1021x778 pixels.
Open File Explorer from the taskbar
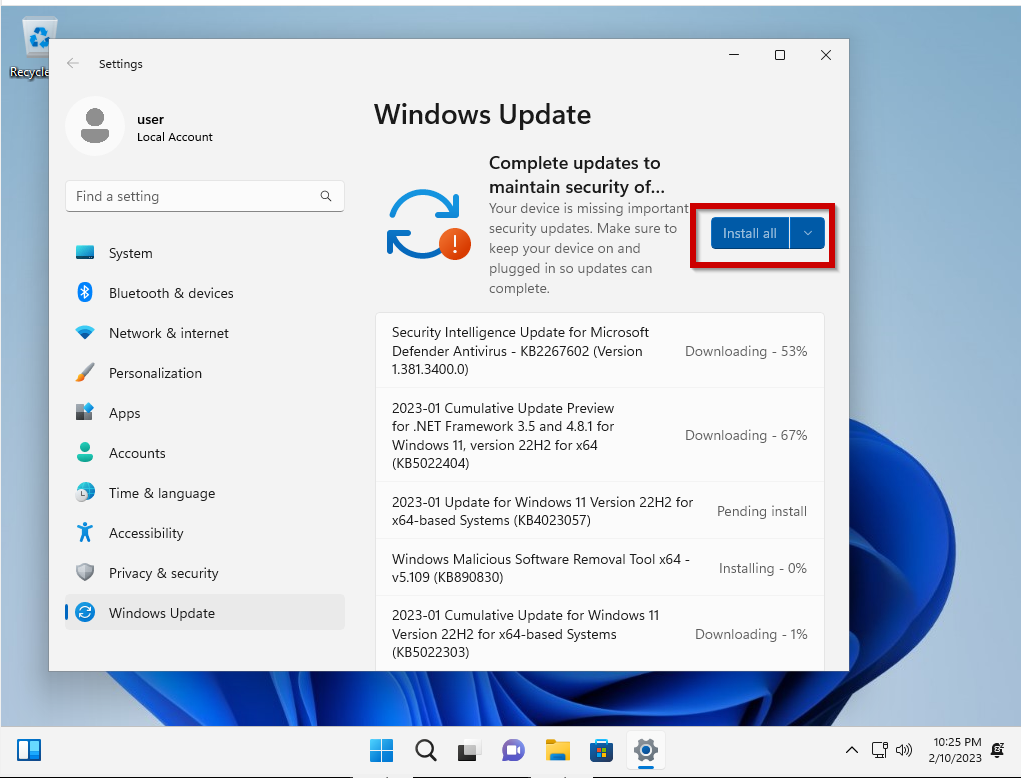click(557, 751)
